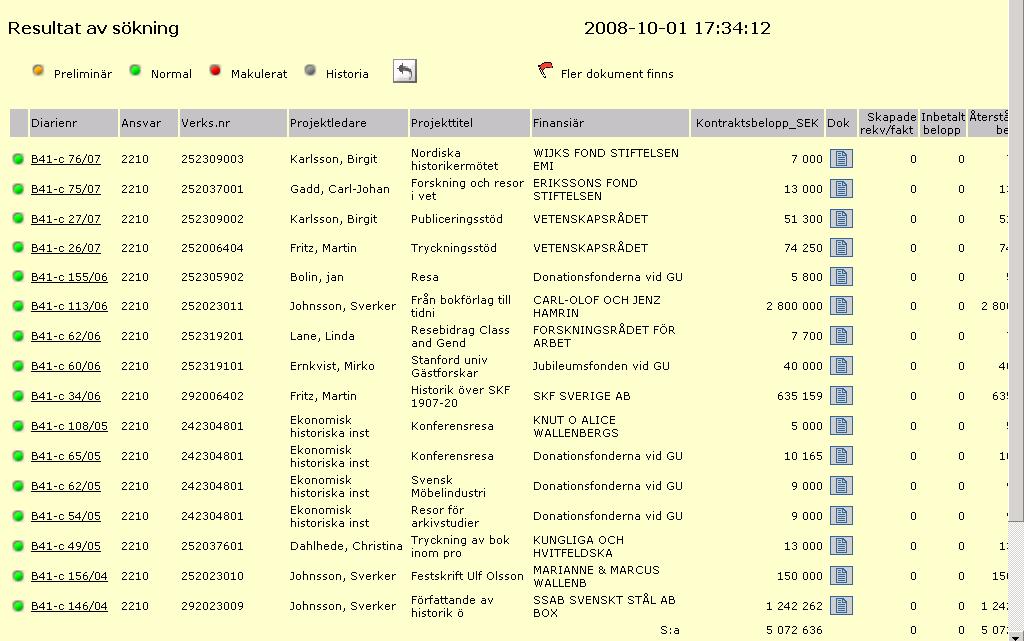Viewport: 1024px width, 641px height.
Task: Open document icon for B41-c 108/05
Action: (x=841, y=426)
